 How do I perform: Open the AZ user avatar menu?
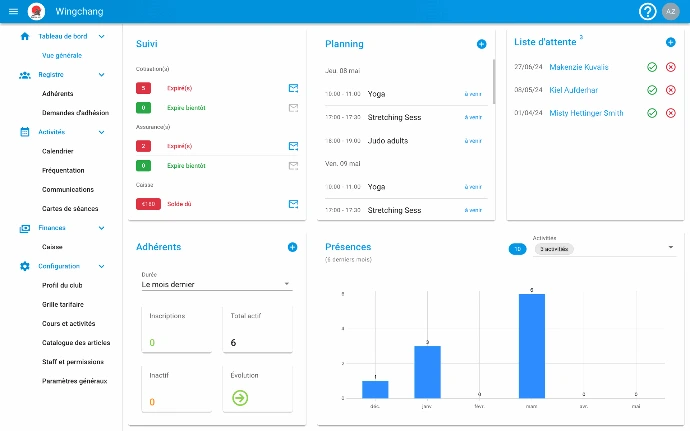click(671, 11)
